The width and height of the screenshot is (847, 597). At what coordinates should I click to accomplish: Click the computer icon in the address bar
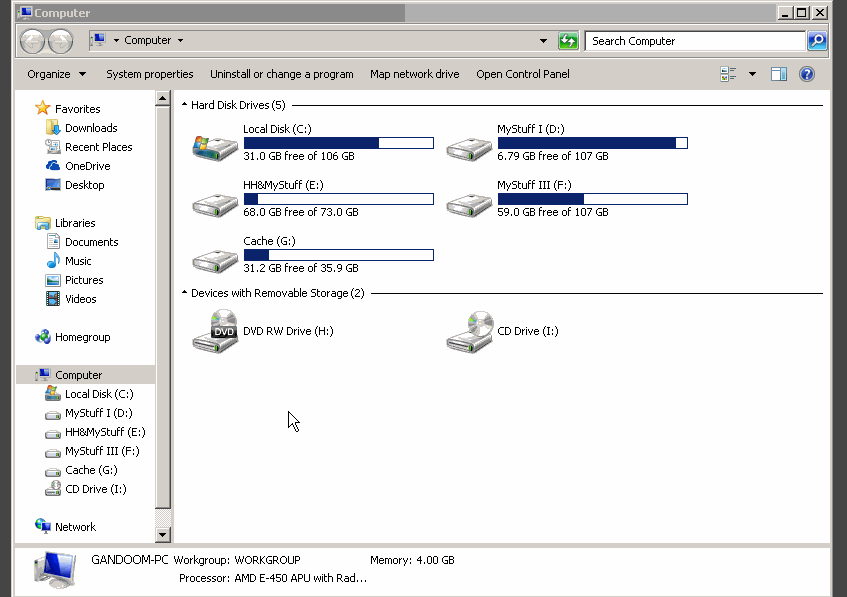click(99, 39)
